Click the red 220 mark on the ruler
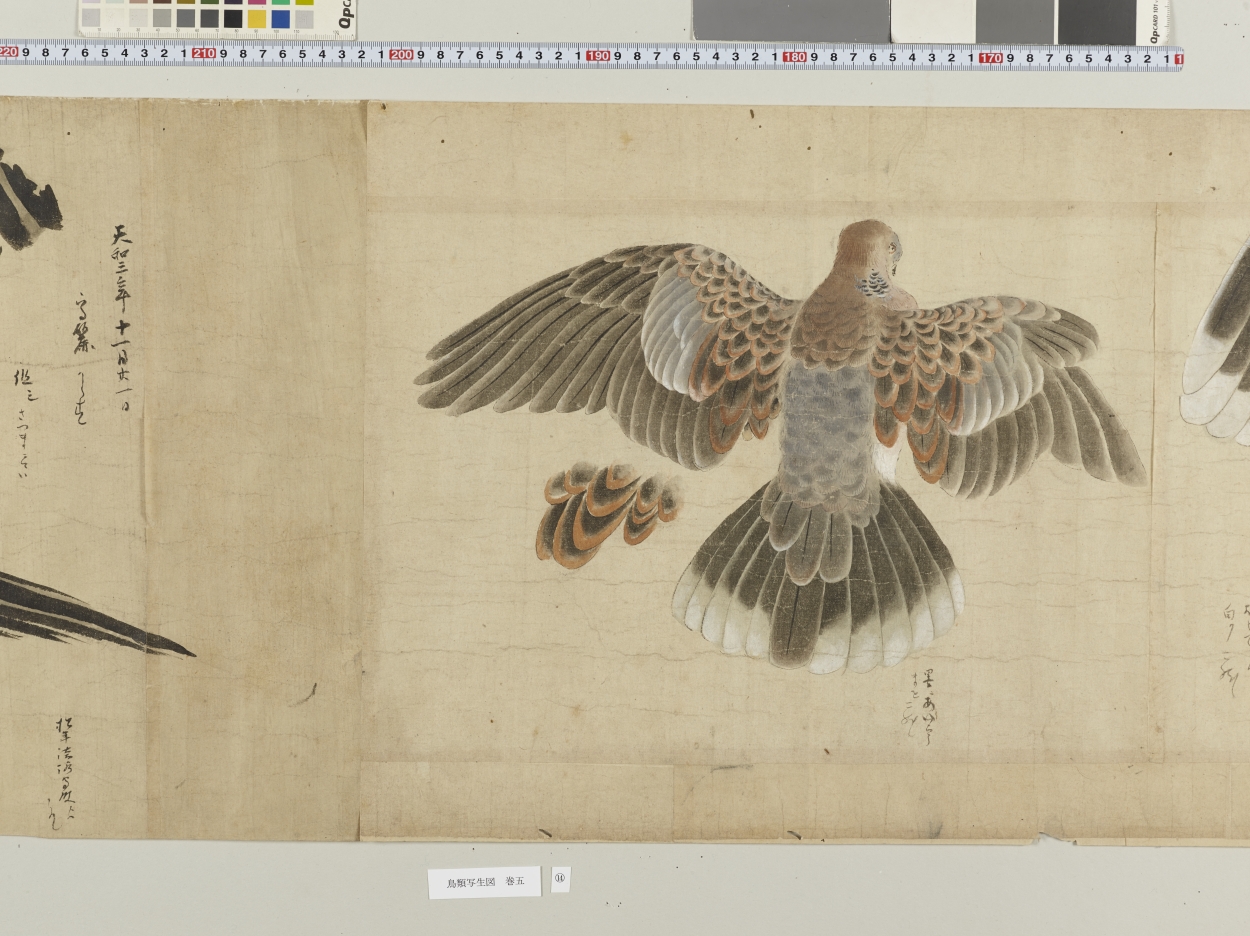 pyautogui.click(x=9, y=52)
